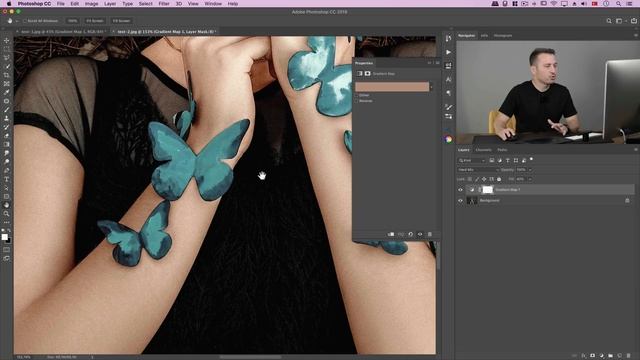Select the mask icon in Properties header
640x360 pixels.
click(x=367, y=73)
